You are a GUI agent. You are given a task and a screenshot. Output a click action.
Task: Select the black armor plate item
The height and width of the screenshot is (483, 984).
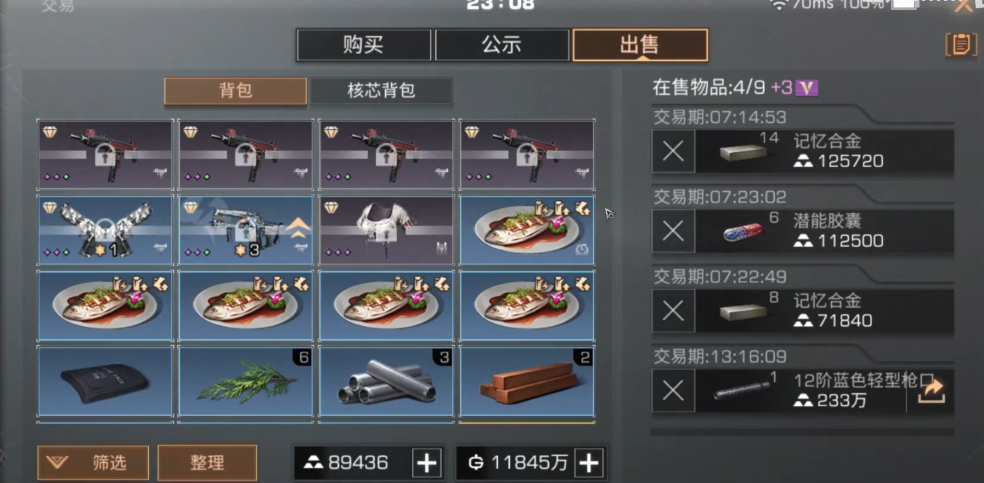(105, 381)
